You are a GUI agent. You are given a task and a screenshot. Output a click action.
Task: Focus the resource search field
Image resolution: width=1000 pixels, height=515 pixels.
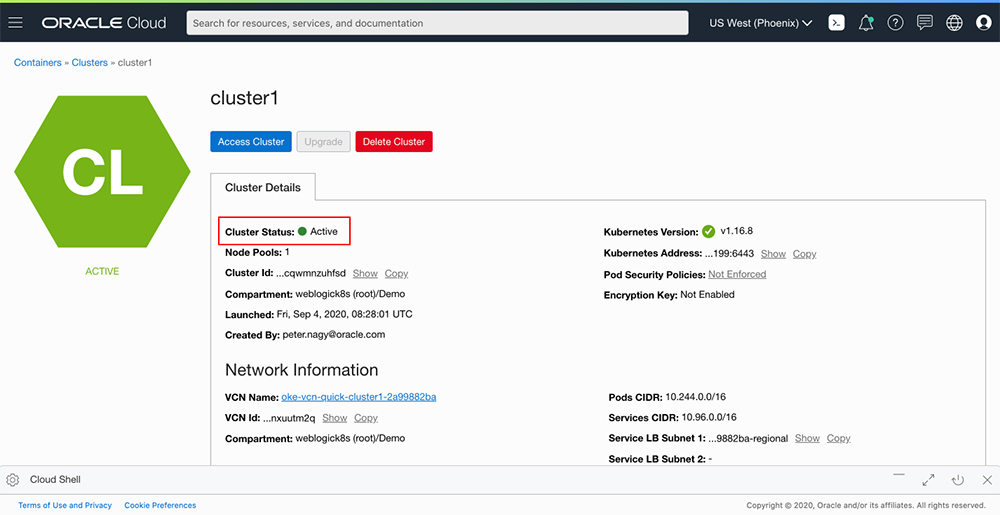[438, 23]
